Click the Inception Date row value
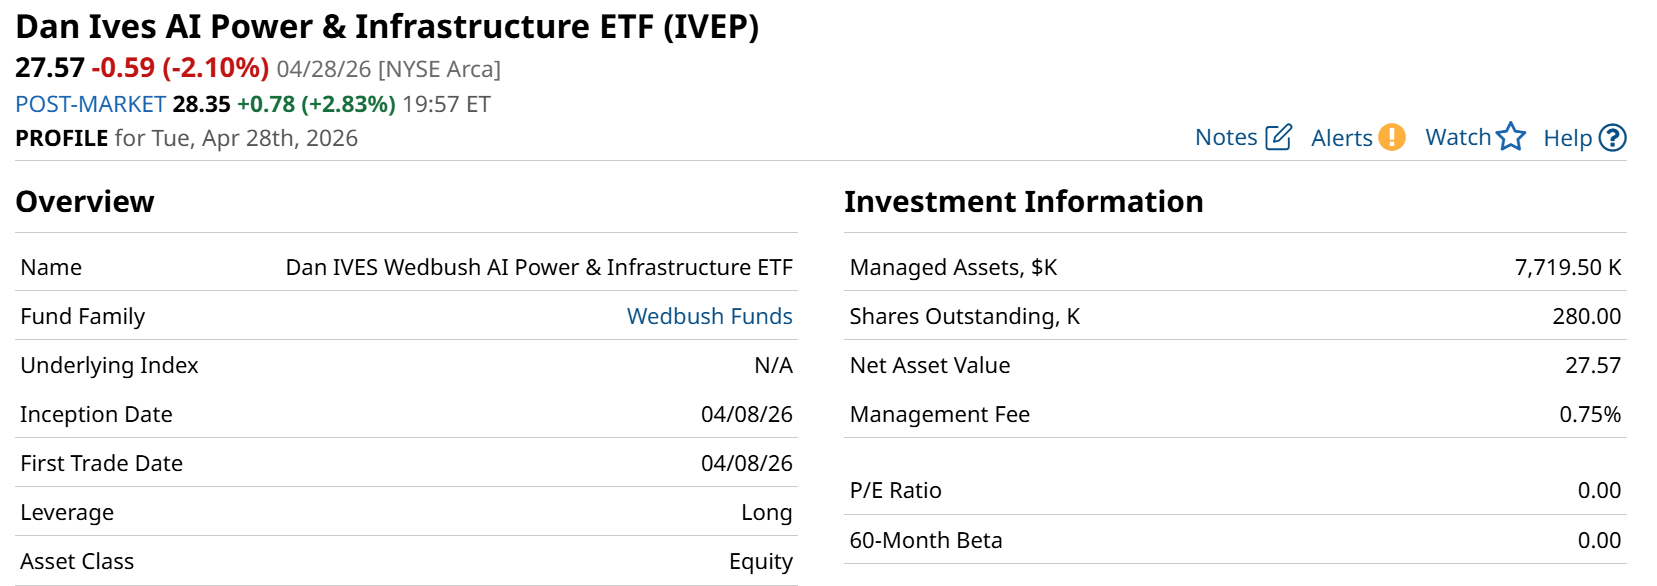 [x=746, y=414]
